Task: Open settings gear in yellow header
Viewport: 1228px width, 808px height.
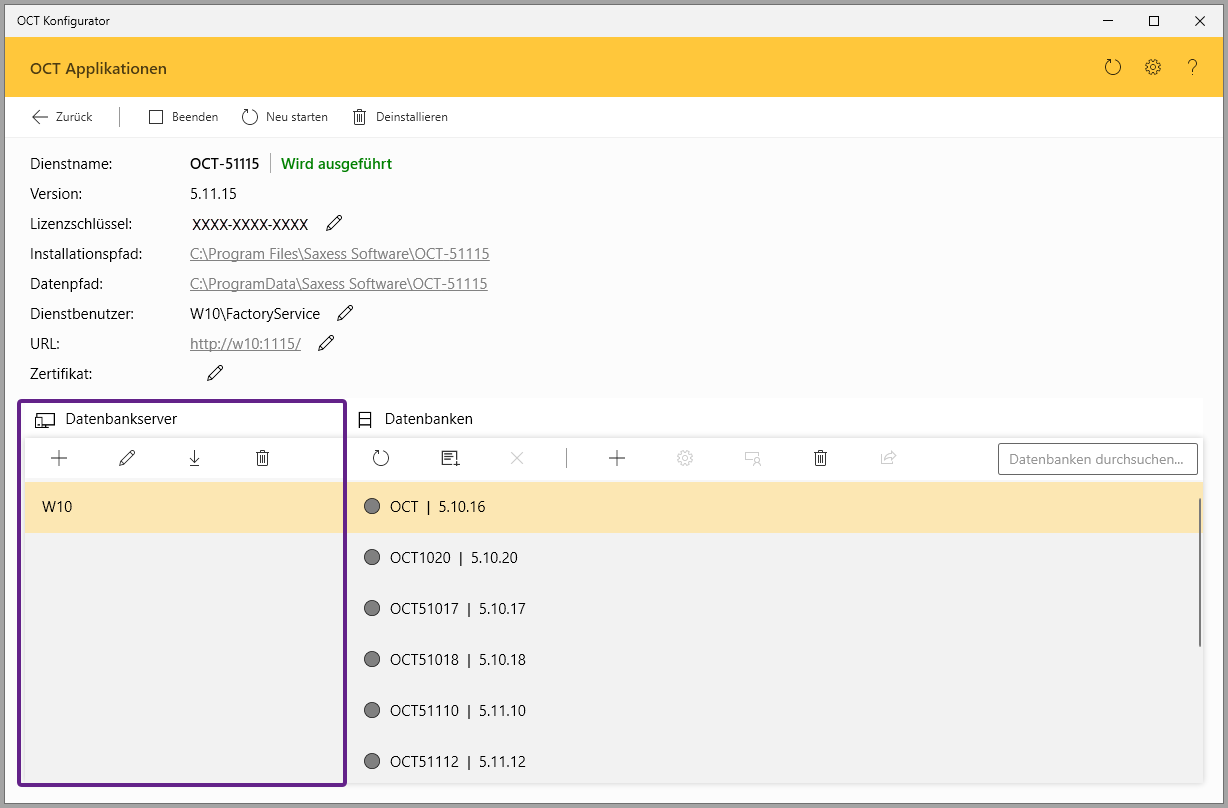Action: (x=1153, y=68)
